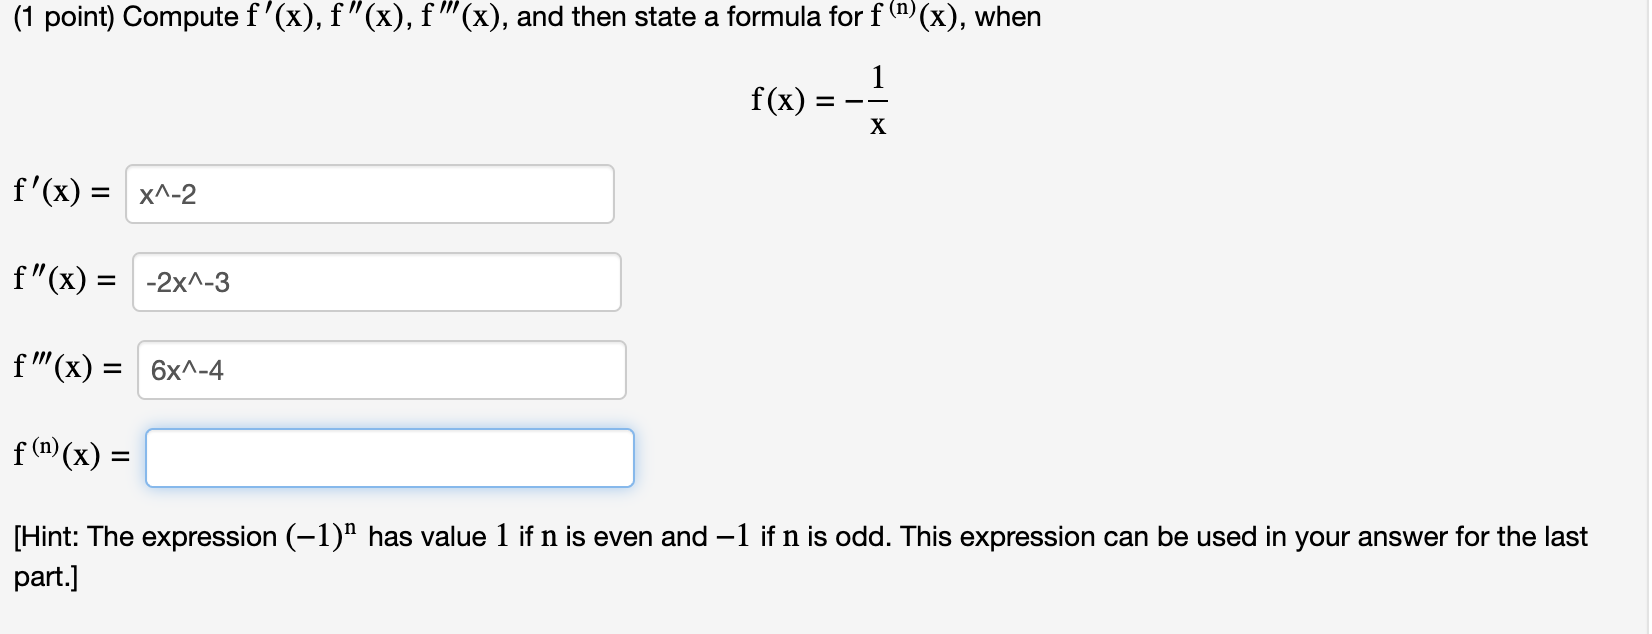Click the displayed formula f(x) = -1/x
This screenshot has width=1652, height=634.
pos(816,98)
